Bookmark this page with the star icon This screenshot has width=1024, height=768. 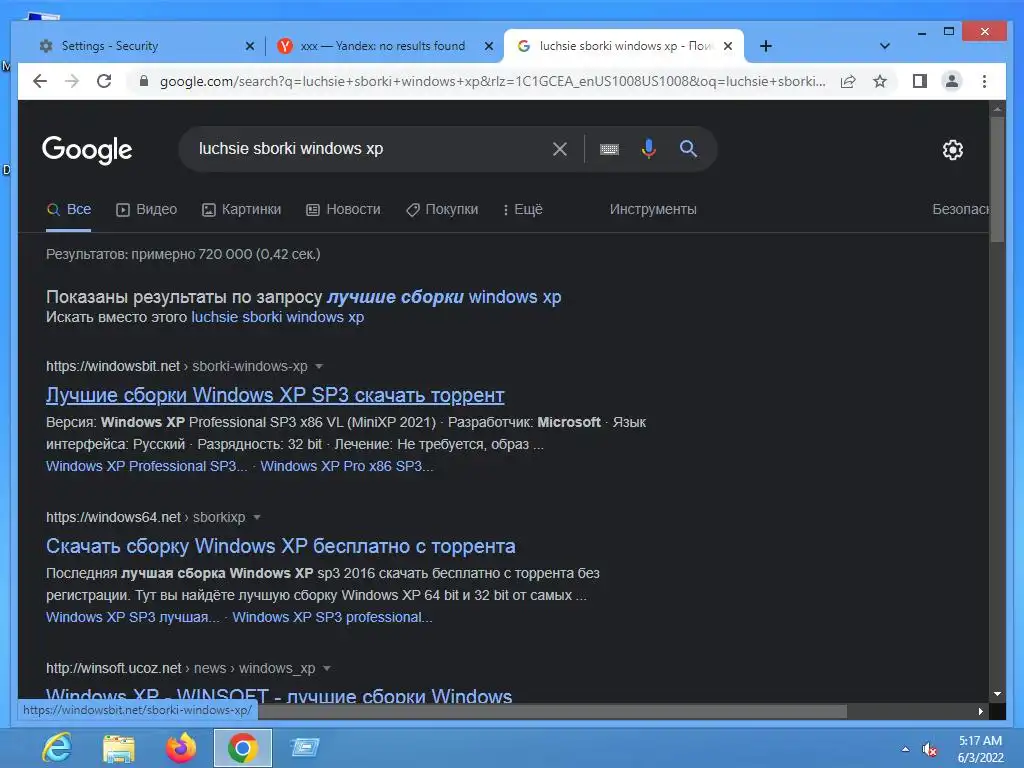click(880, 81)
